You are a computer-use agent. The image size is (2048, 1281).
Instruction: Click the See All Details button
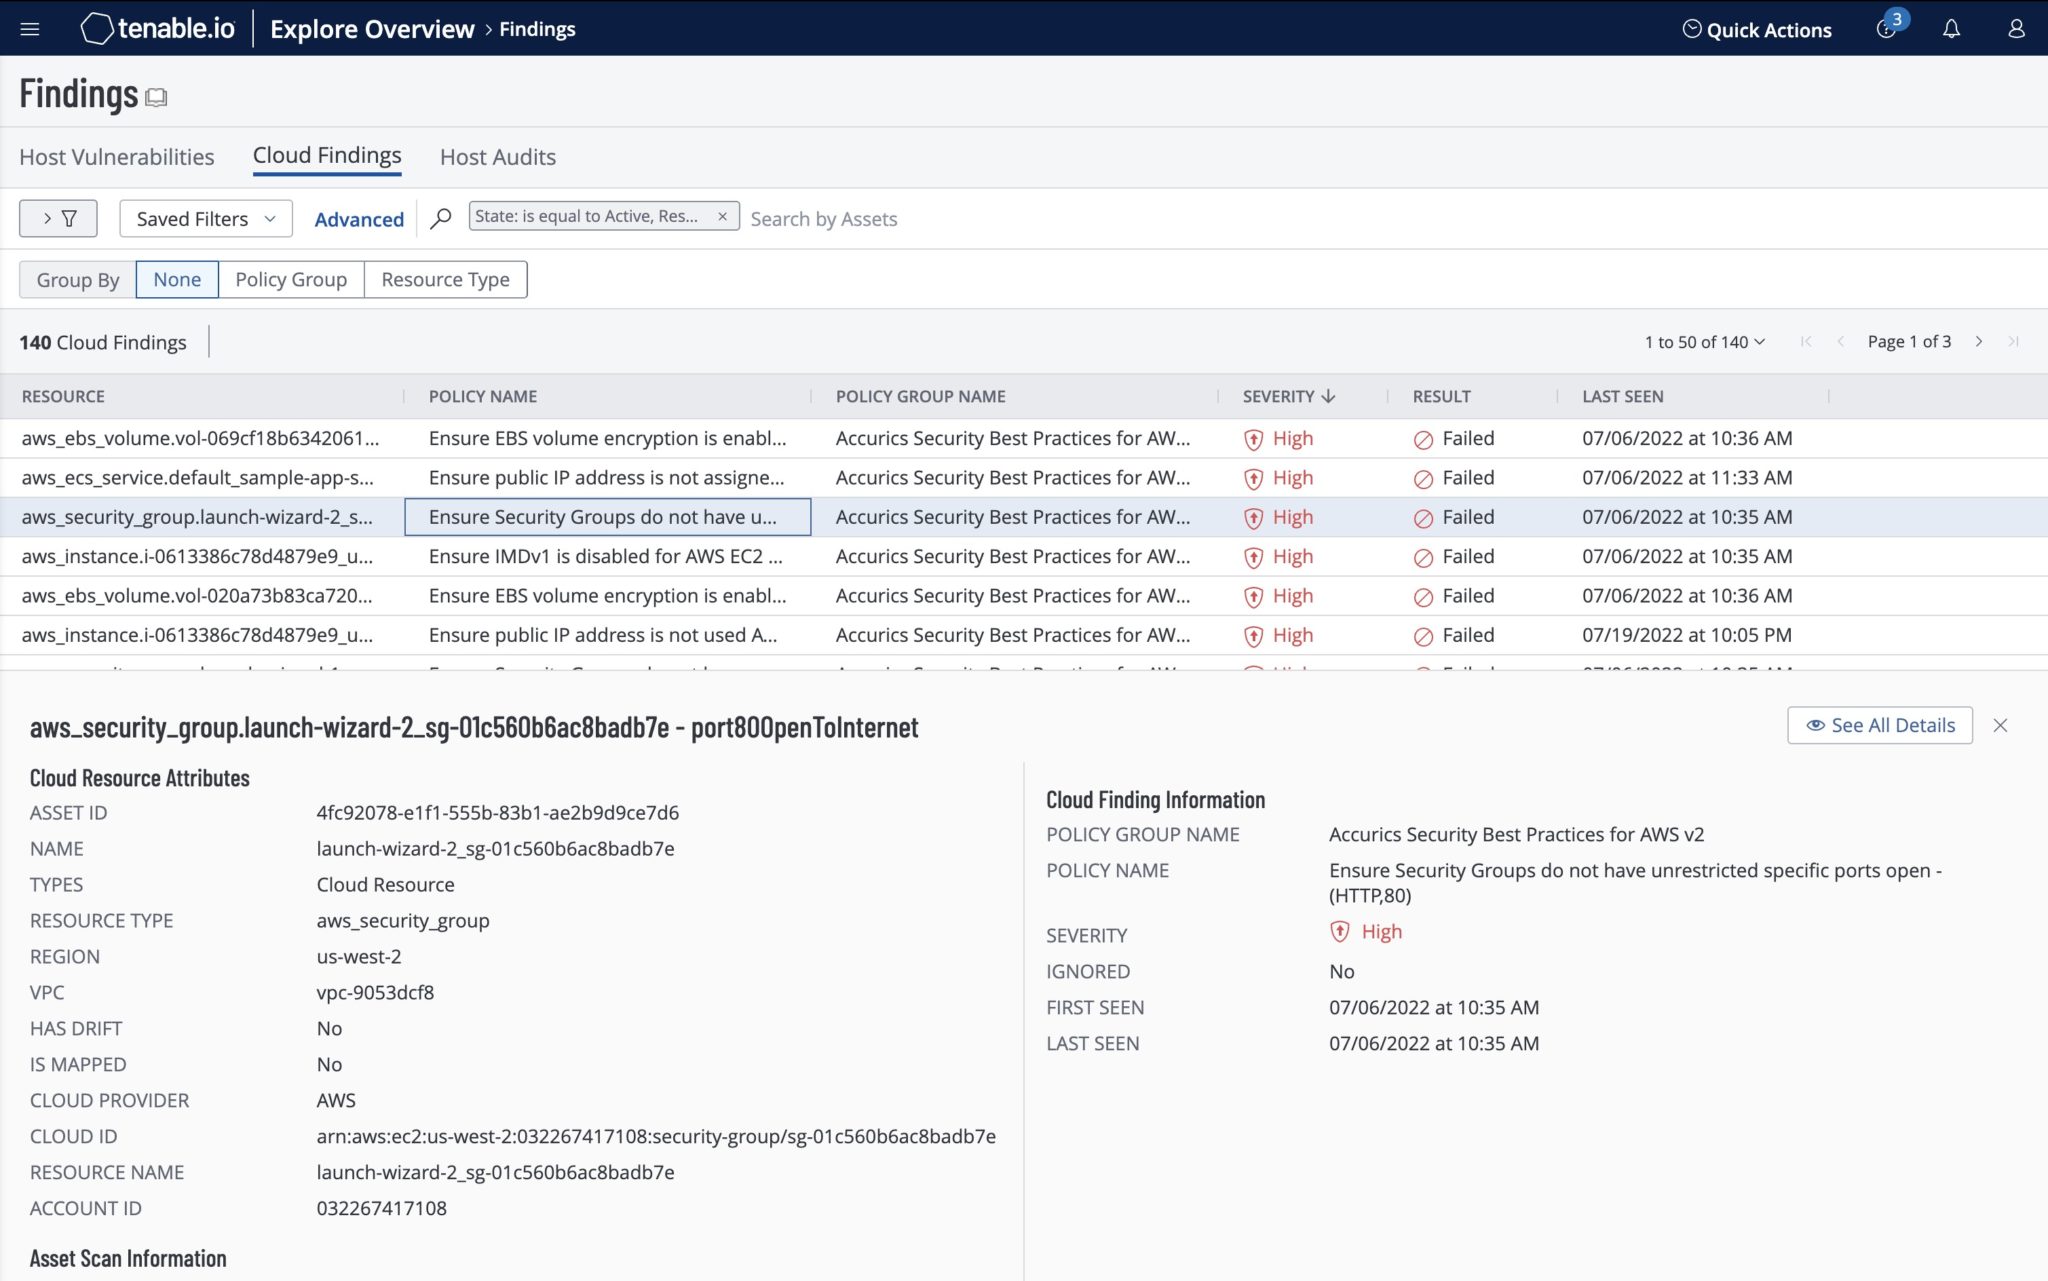click(x=1879, y=725)
